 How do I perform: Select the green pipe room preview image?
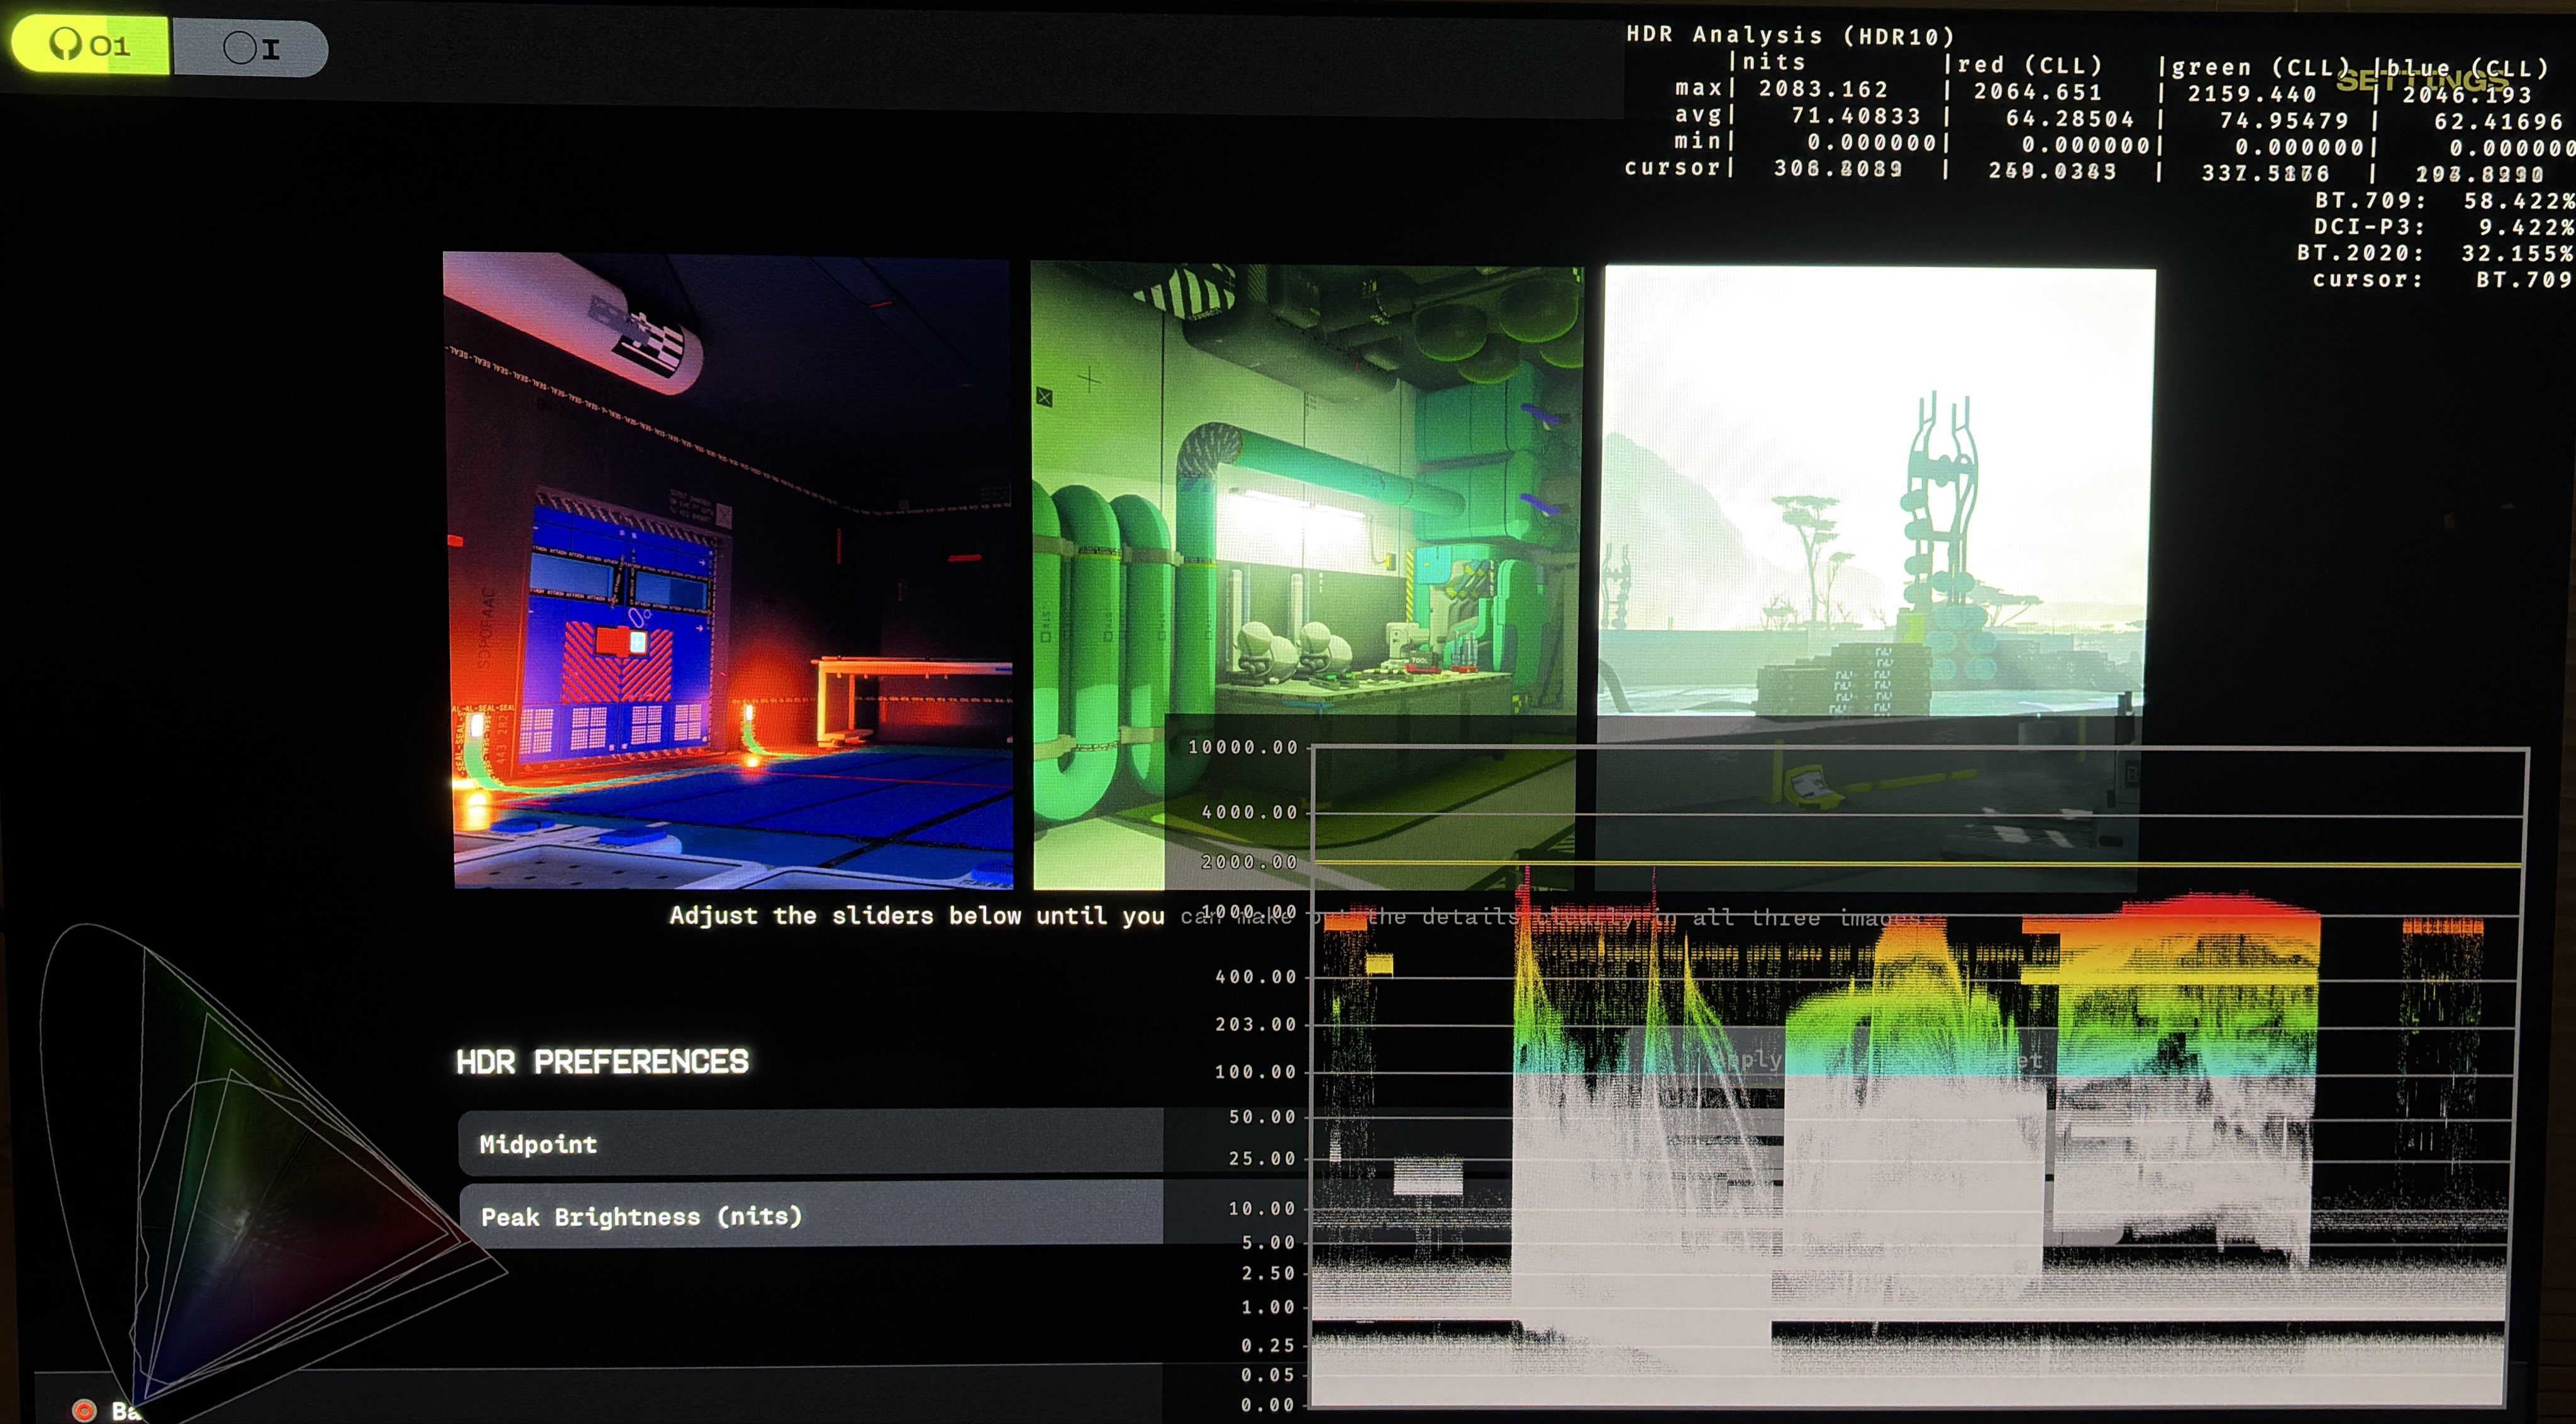tap(1306, 576)
